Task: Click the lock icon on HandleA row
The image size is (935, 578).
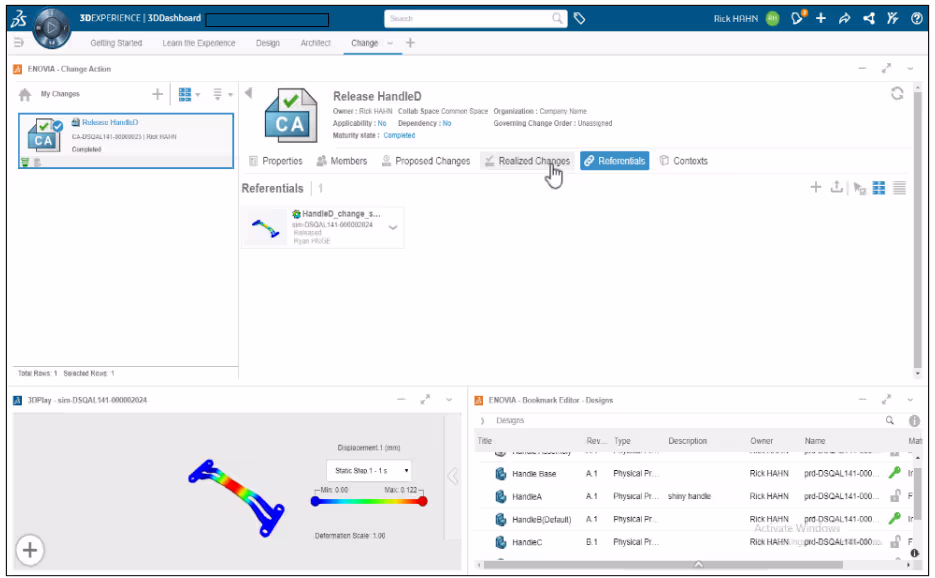Action: [x=895, y=496]
